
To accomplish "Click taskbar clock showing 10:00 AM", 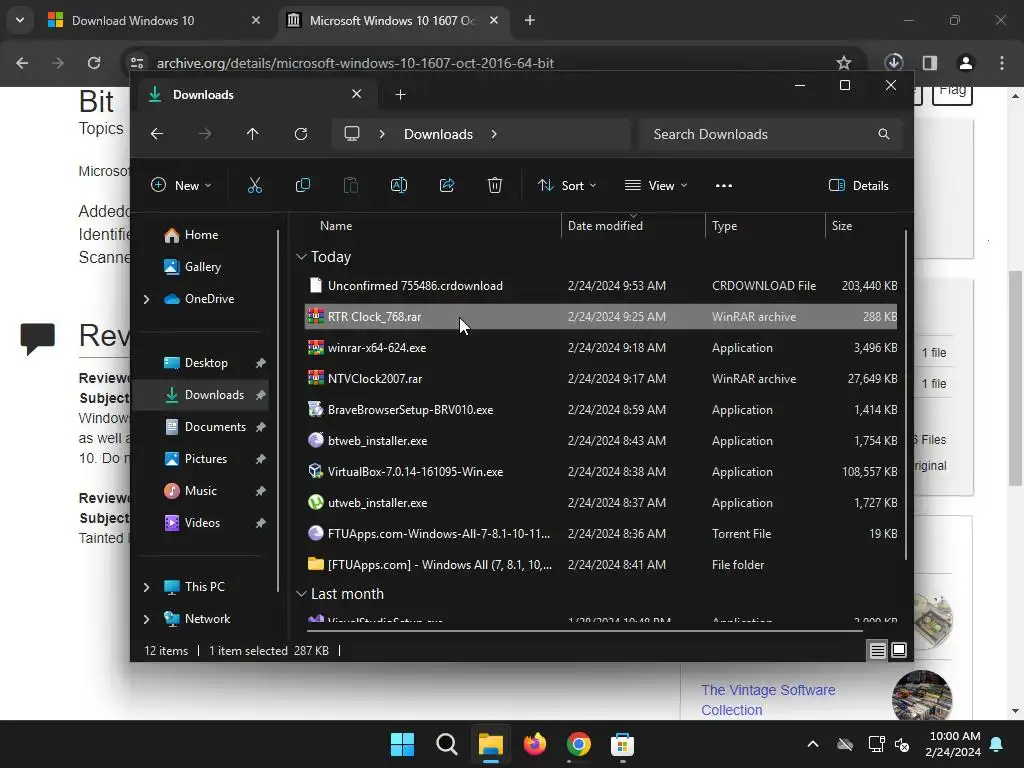I will [x=953, y=744].
